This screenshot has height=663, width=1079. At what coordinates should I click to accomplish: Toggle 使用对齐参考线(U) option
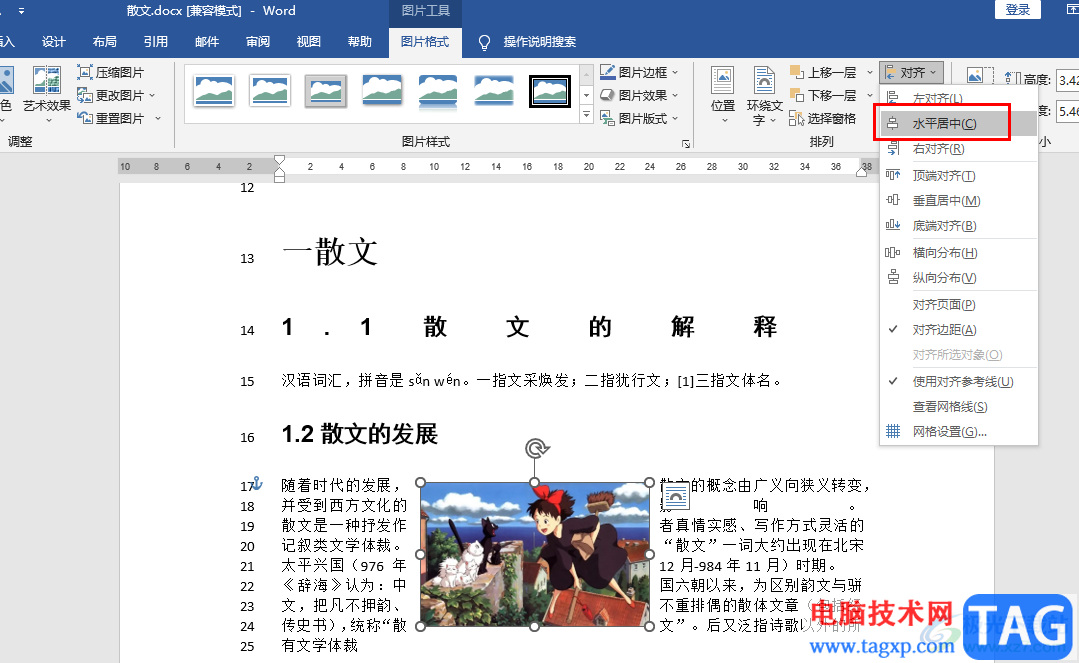[958, 381]
